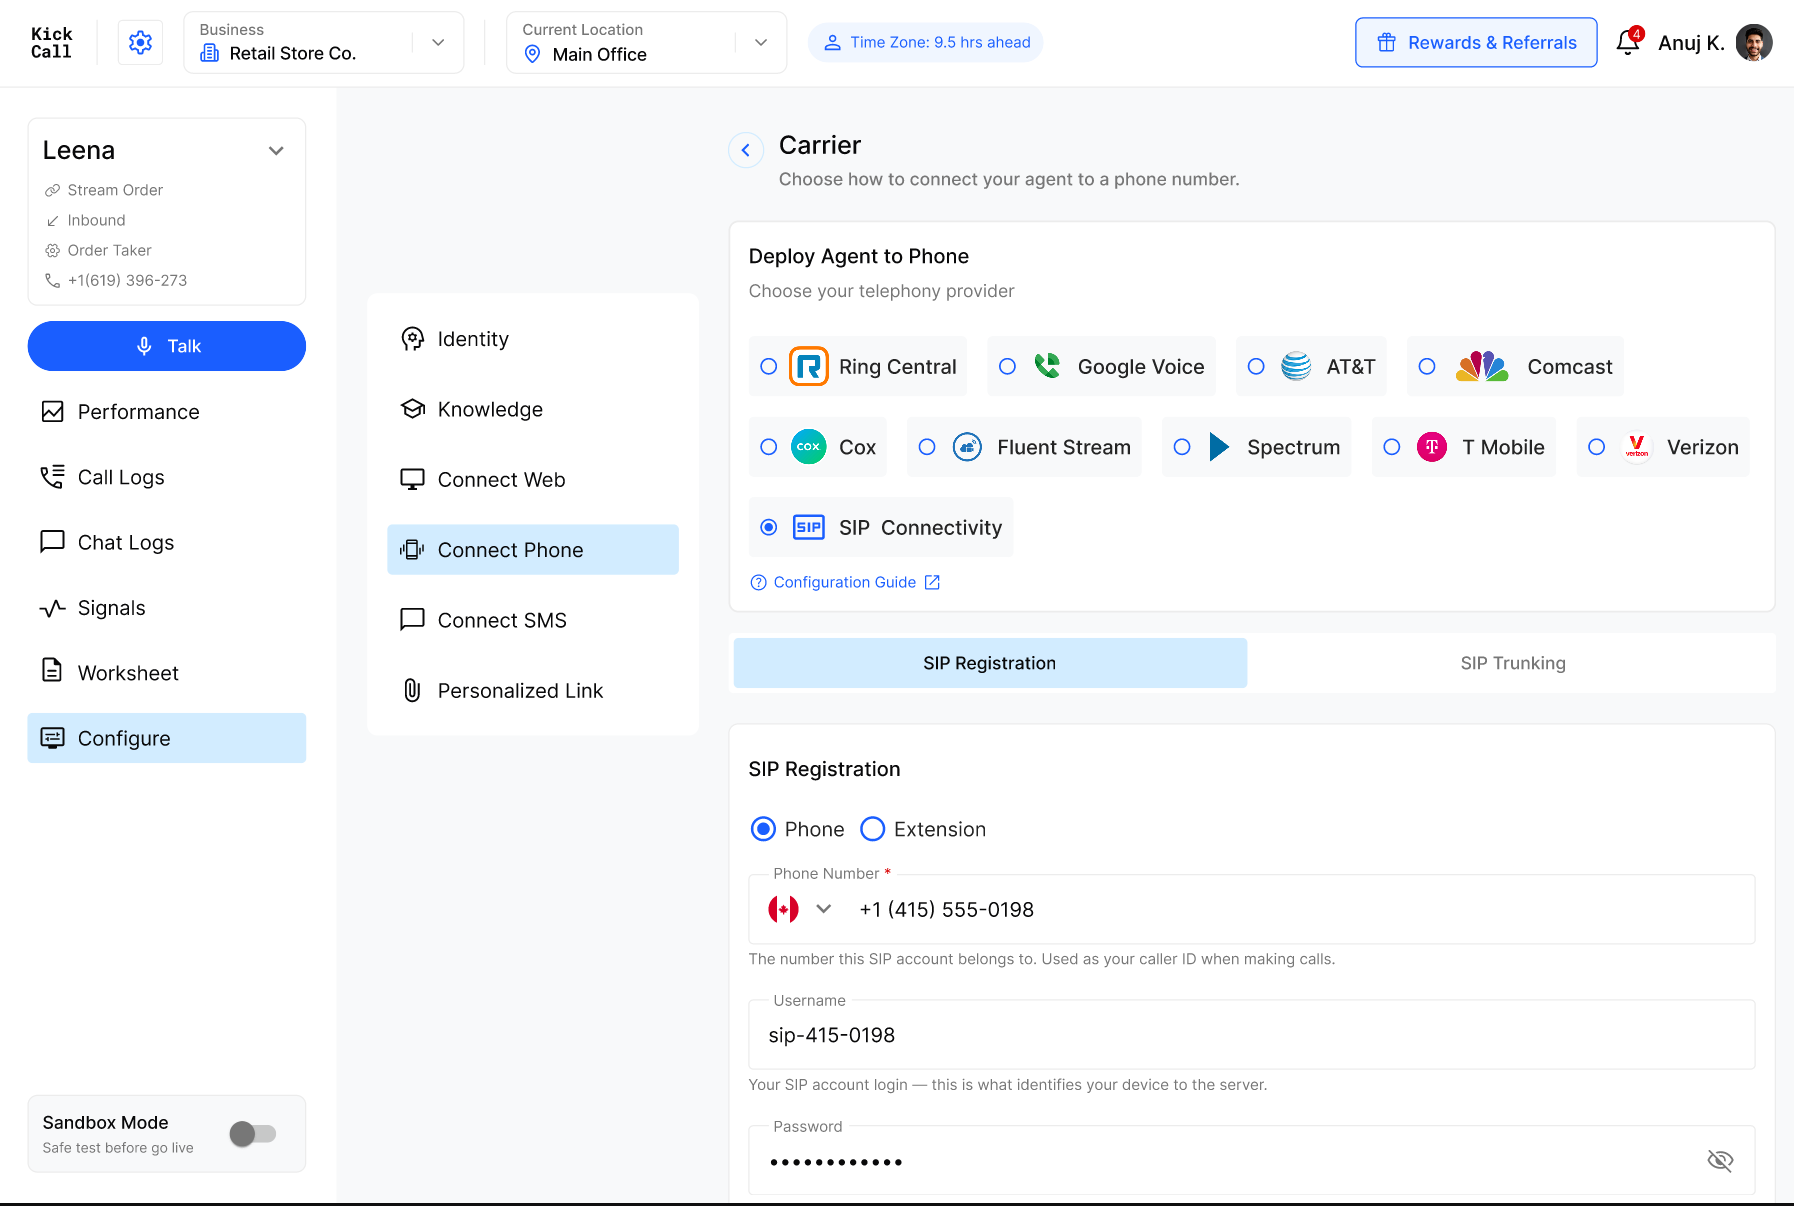Viewport: 1794px width, 1206px height.
Task: Click the Verizon logo icon
Action: tap(1637, 446)
